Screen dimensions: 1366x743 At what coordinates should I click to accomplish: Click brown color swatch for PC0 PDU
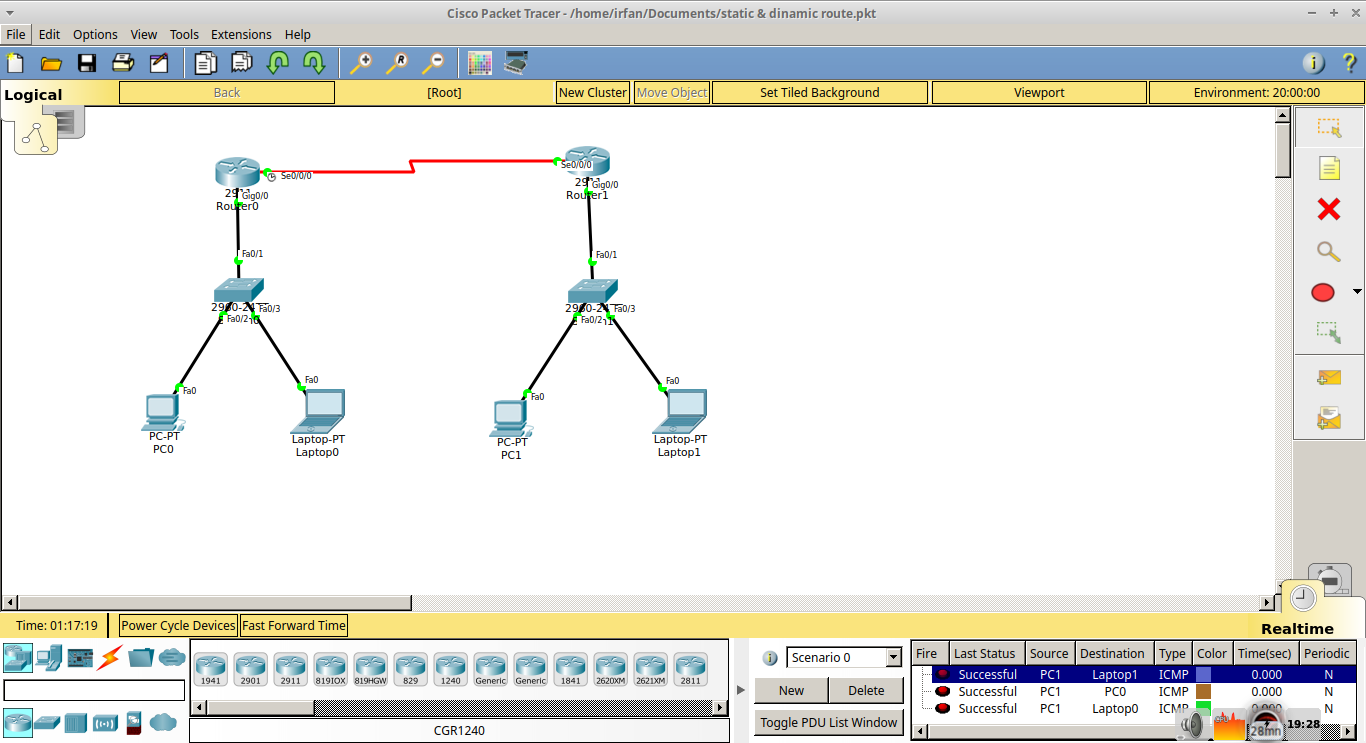click(1203, 691)
